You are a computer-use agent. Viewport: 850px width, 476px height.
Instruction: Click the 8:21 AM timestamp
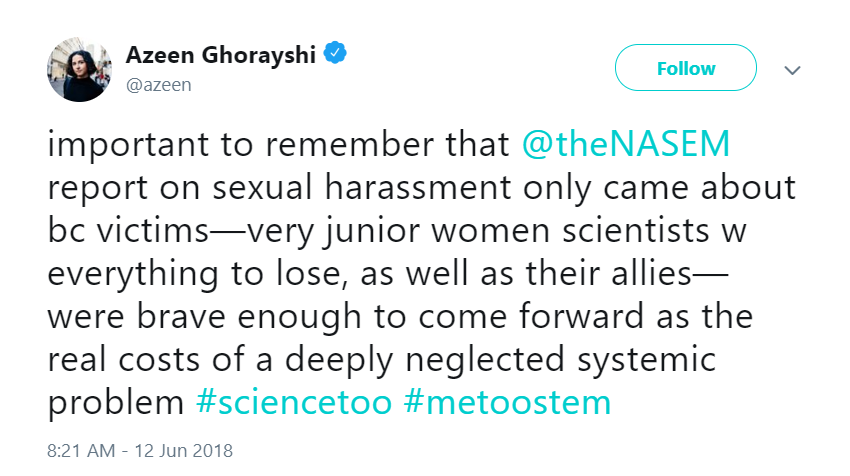pyautogui.click(x=81, y=451)
